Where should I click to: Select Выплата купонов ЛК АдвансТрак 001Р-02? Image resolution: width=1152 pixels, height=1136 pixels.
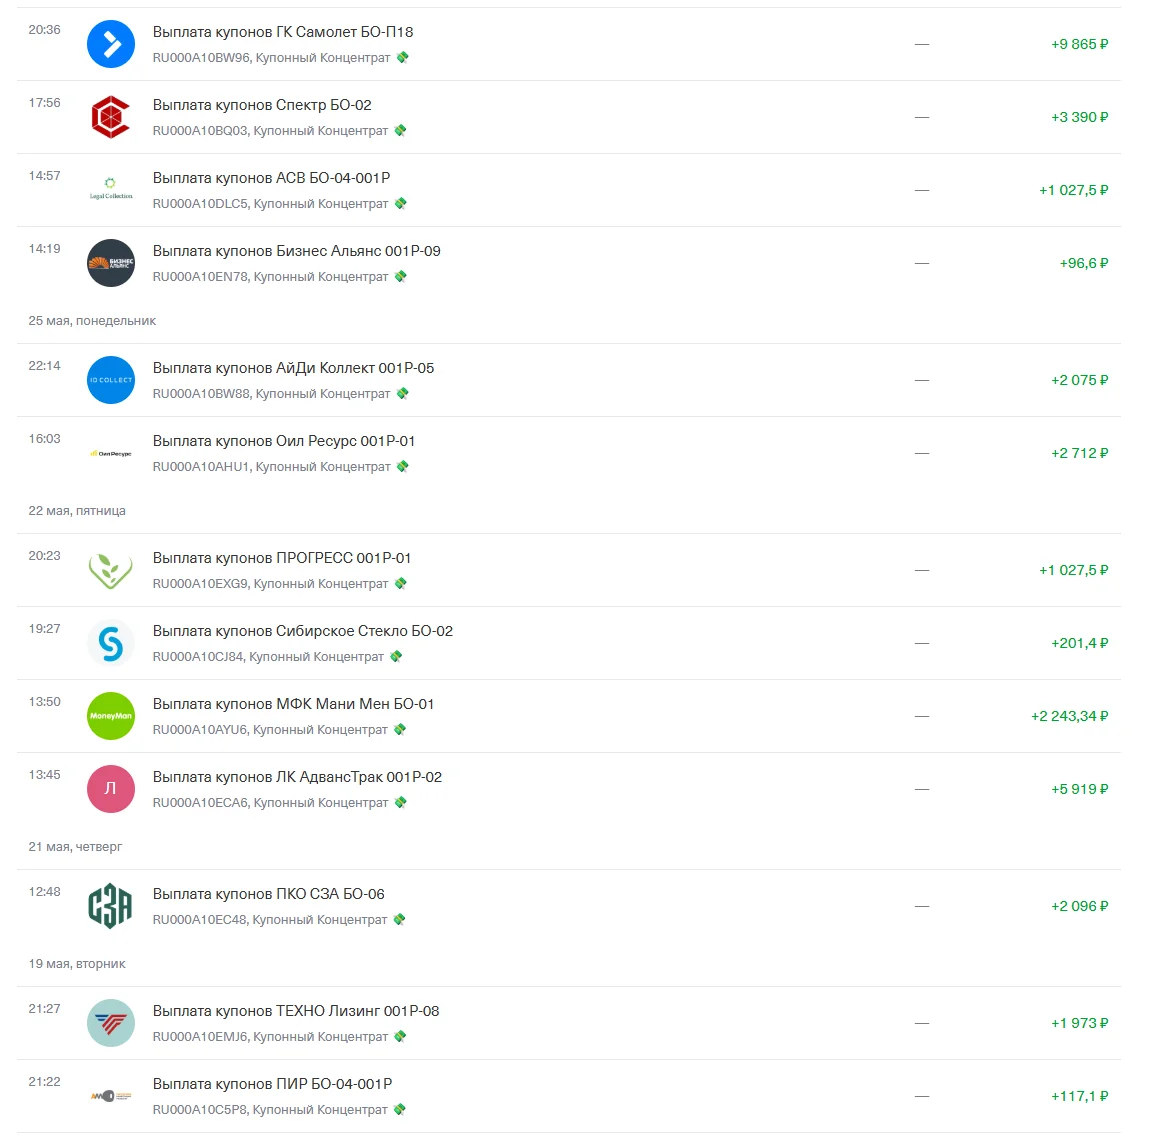(x=298, y=777)
